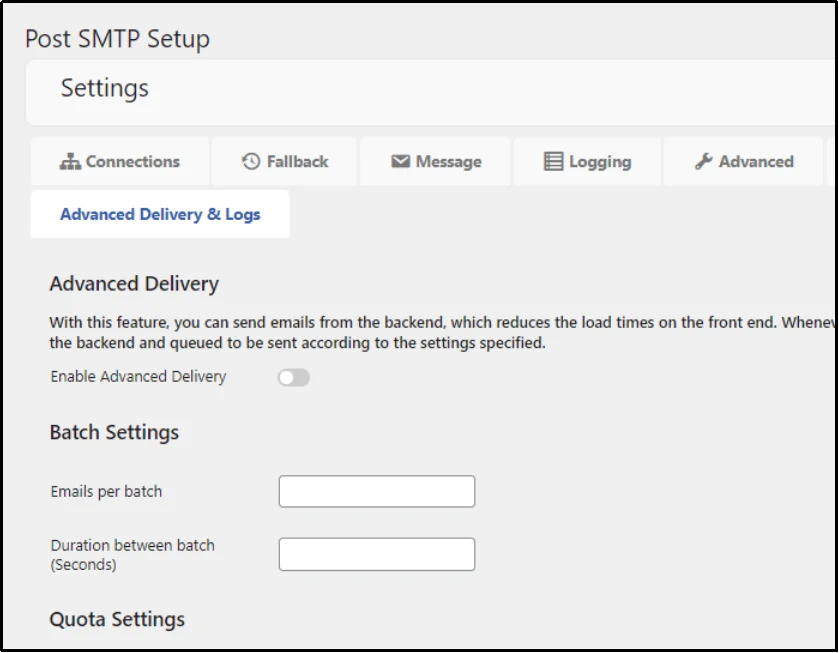Click the Post SMTP Setup title
Screen dimensions: 839x653
point(117,39)
